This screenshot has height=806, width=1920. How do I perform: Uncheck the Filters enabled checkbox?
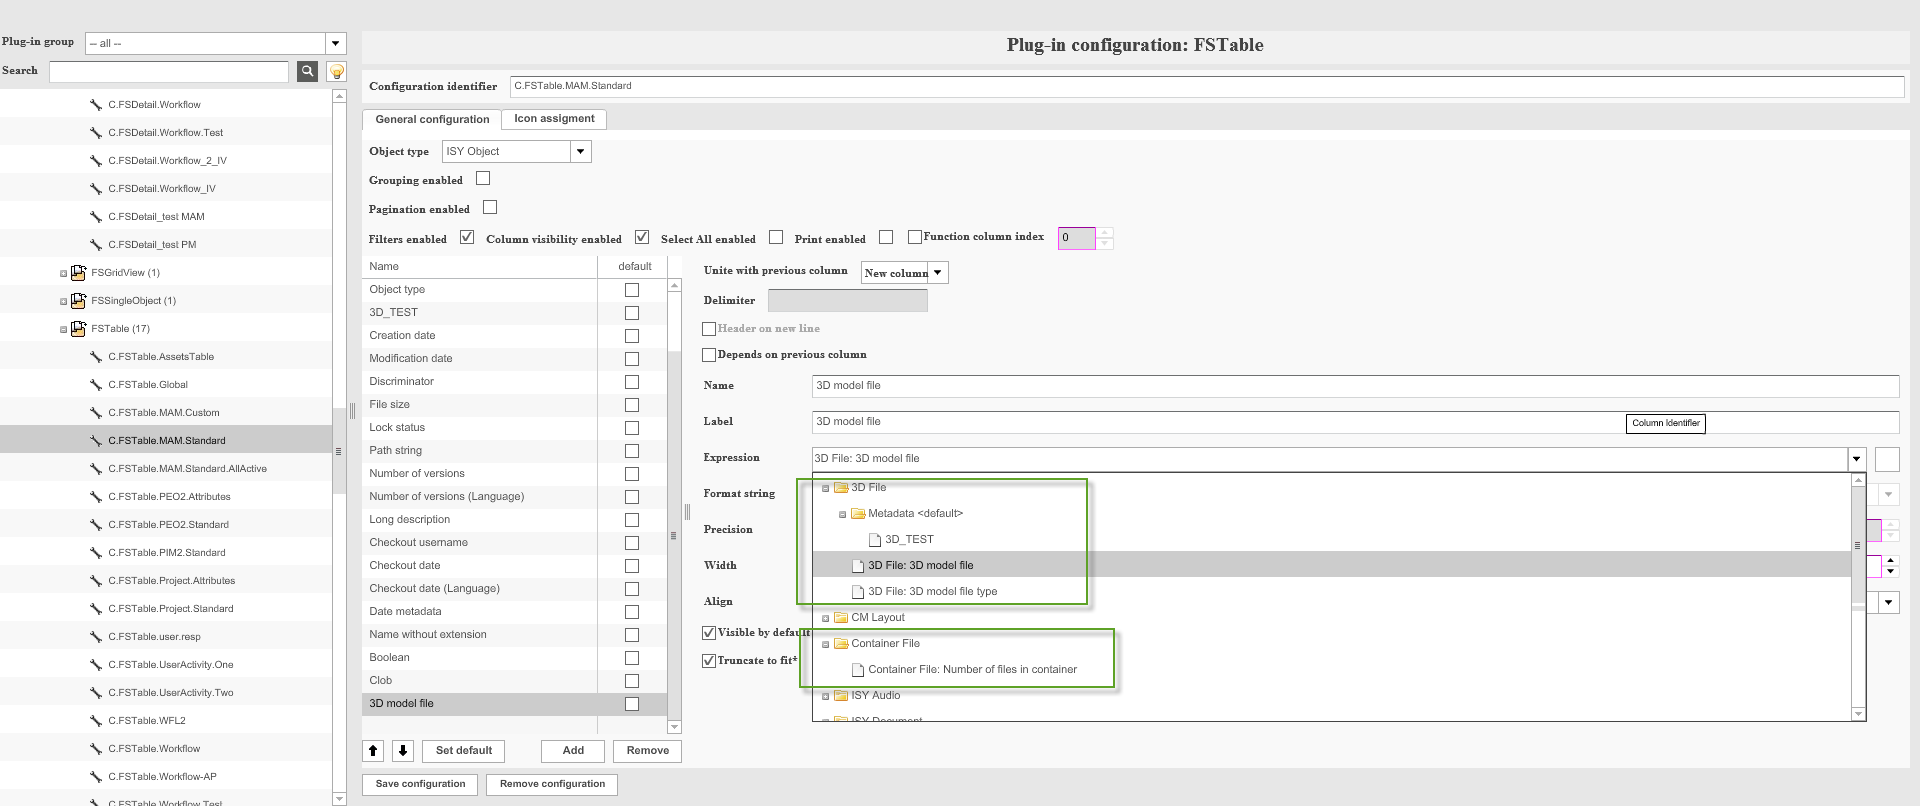point(467,237)
